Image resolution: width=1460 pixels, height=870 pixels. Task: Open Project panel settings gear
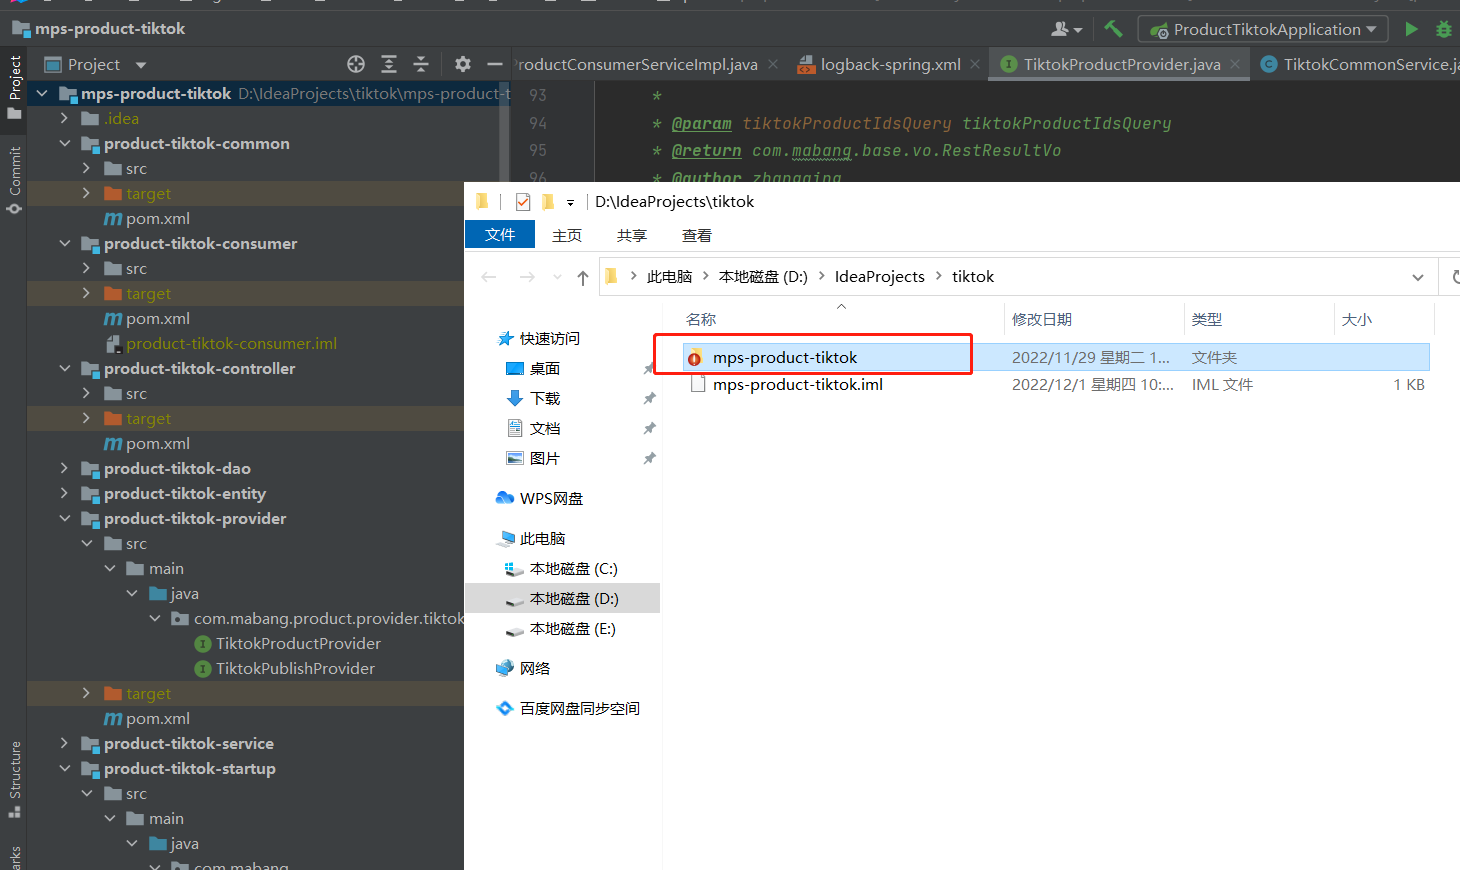(x=462, y=64)
